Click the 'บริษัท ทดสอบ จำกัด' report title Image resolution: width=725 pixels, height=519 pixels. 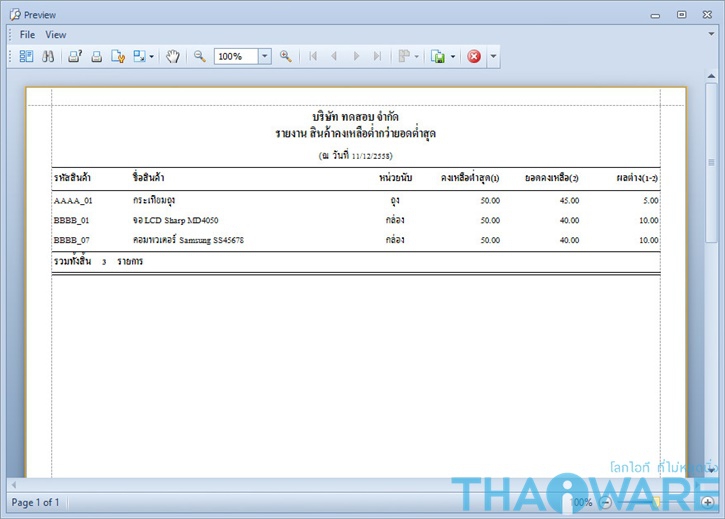point(355,117)
